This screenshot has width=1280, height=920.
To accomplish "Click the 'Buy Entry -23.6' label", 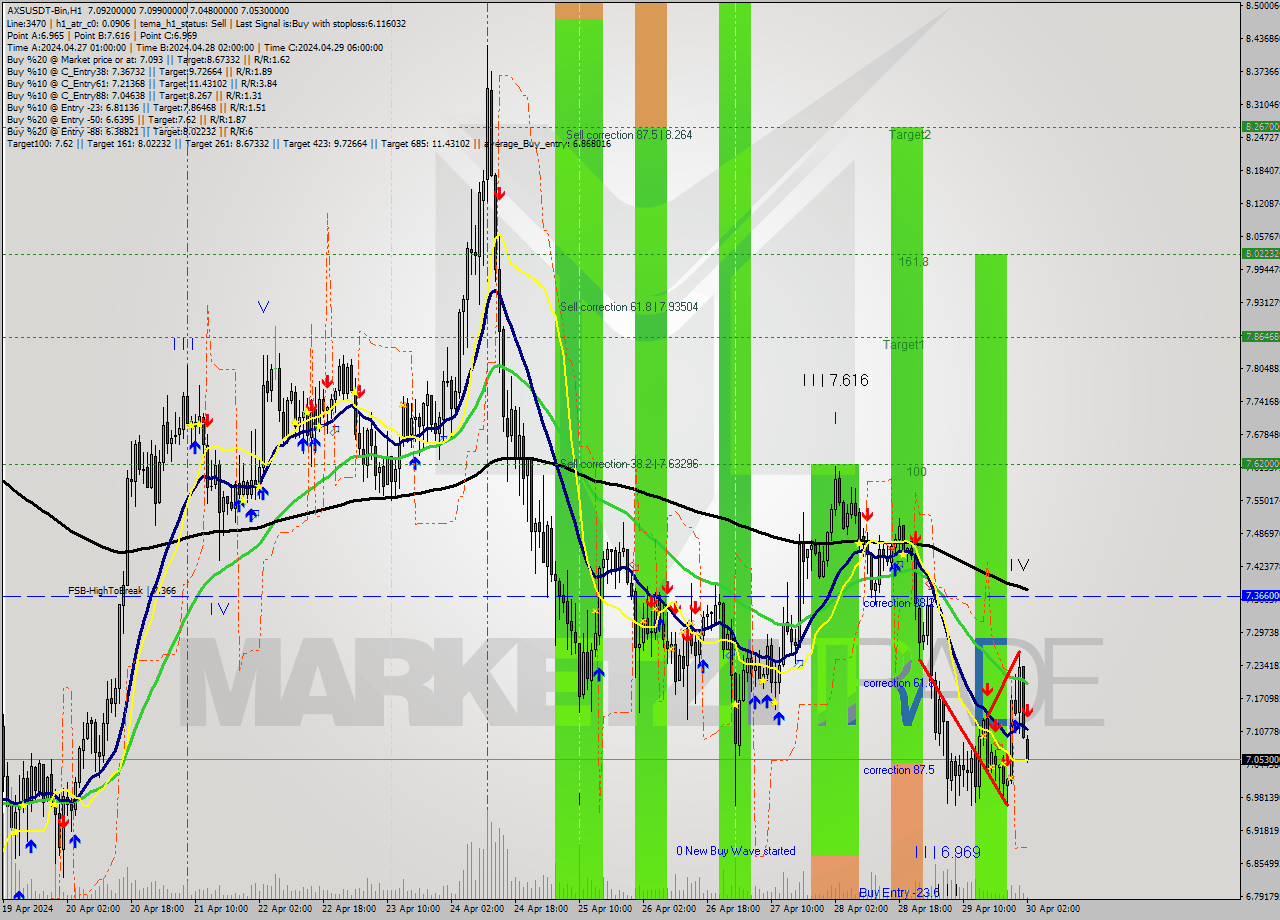I will pyautogui.click(x=899, y=893).
